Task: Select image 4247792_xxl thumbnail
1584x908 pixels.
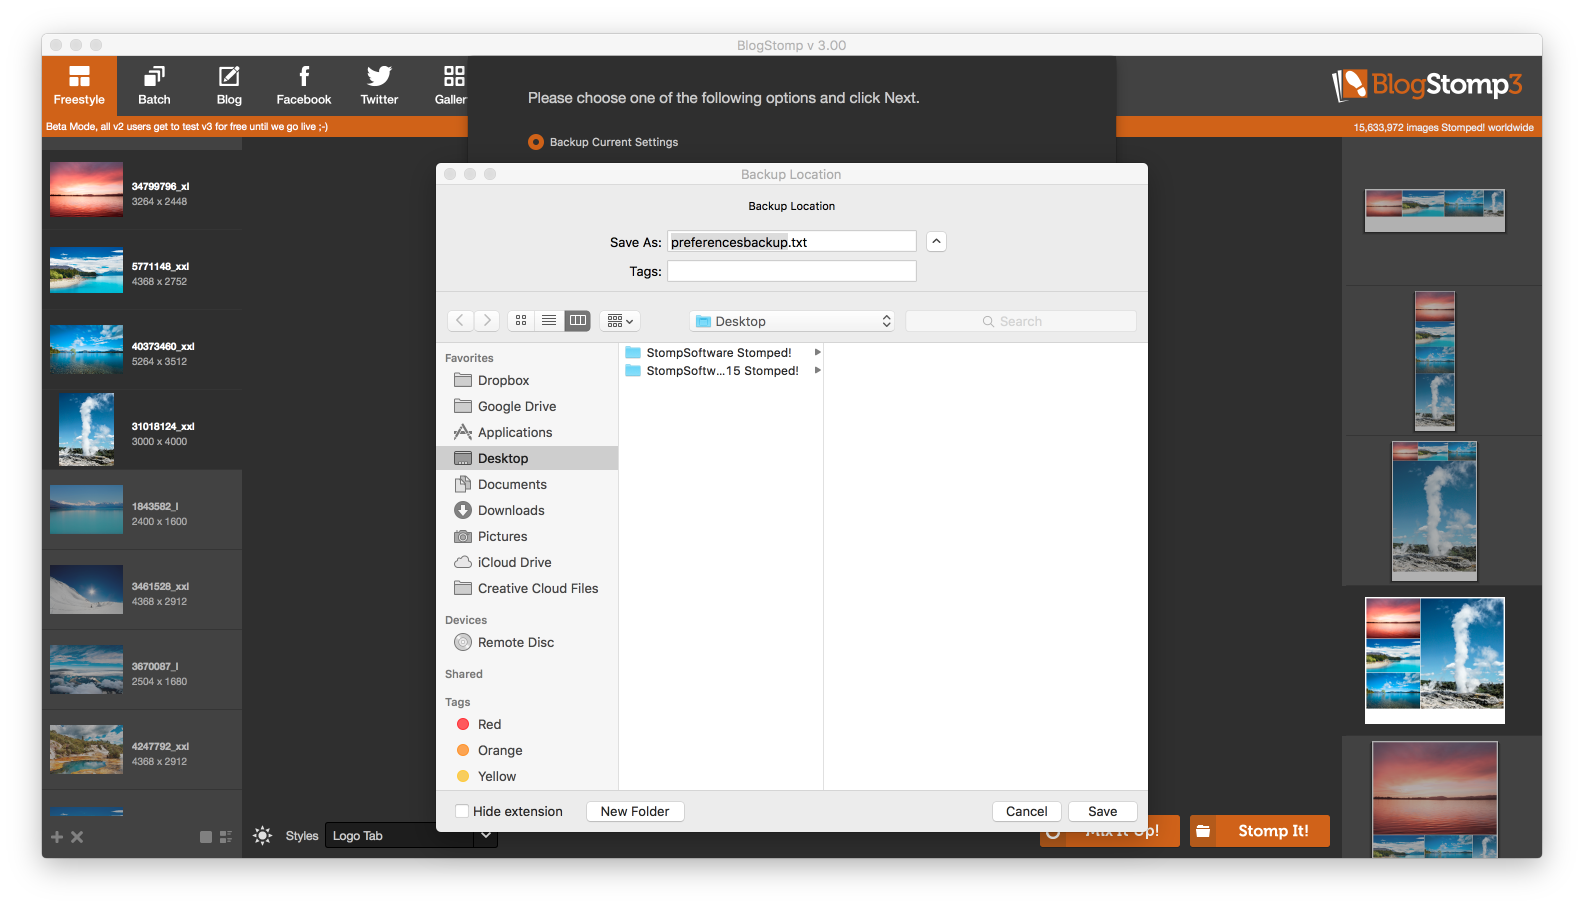Action: (87, 750)
